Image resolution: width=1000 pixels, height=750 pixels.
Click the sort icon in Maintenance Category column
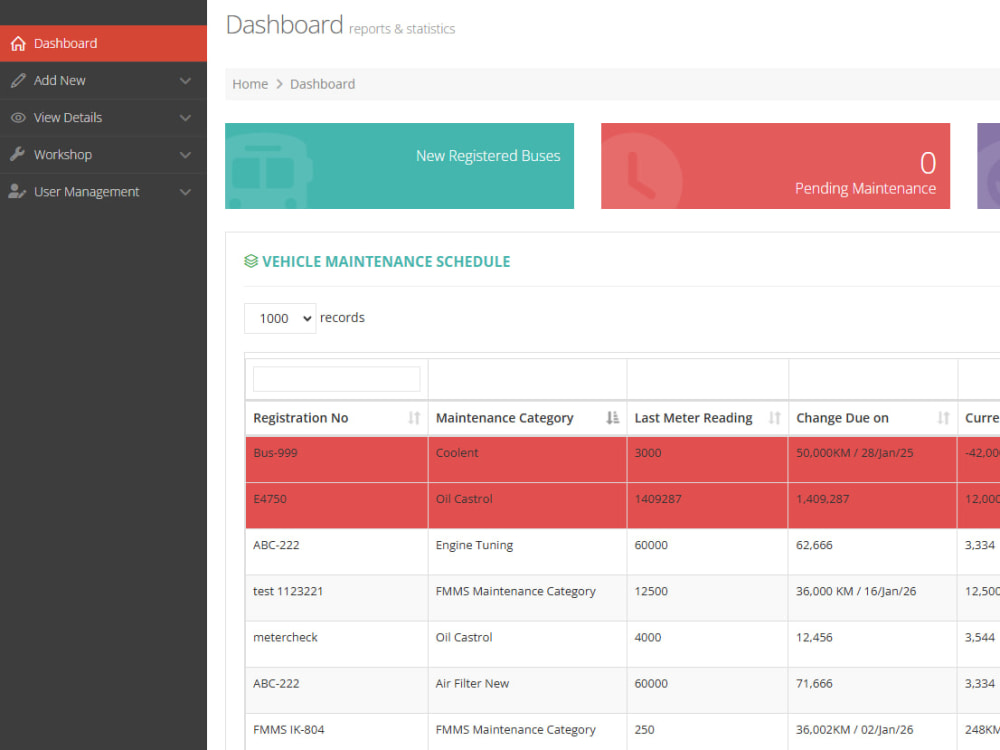click(612, 418)
